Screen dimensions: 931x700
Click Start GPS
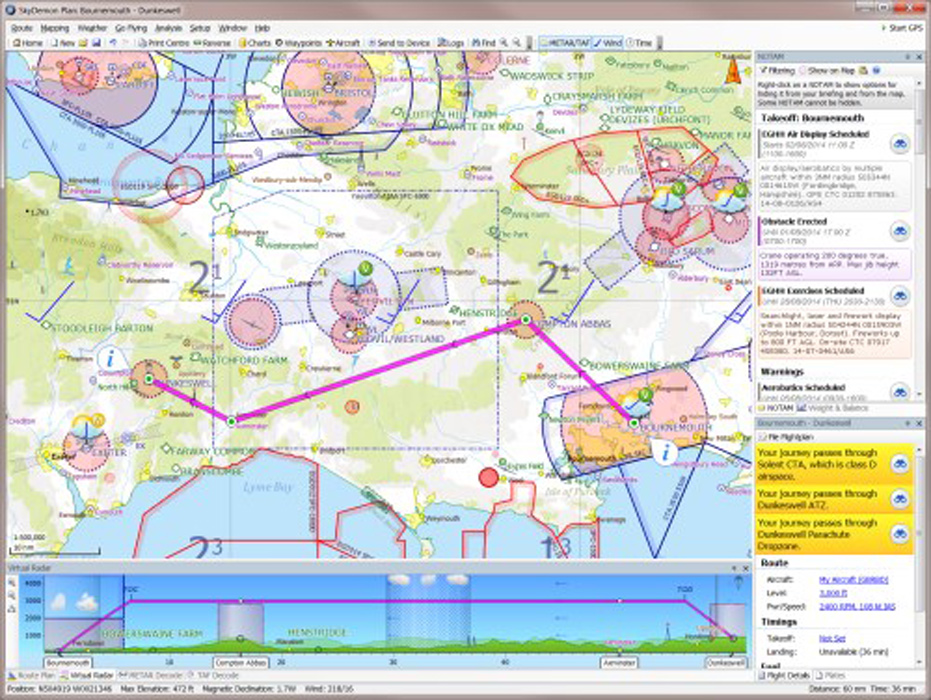click(902, 28)
